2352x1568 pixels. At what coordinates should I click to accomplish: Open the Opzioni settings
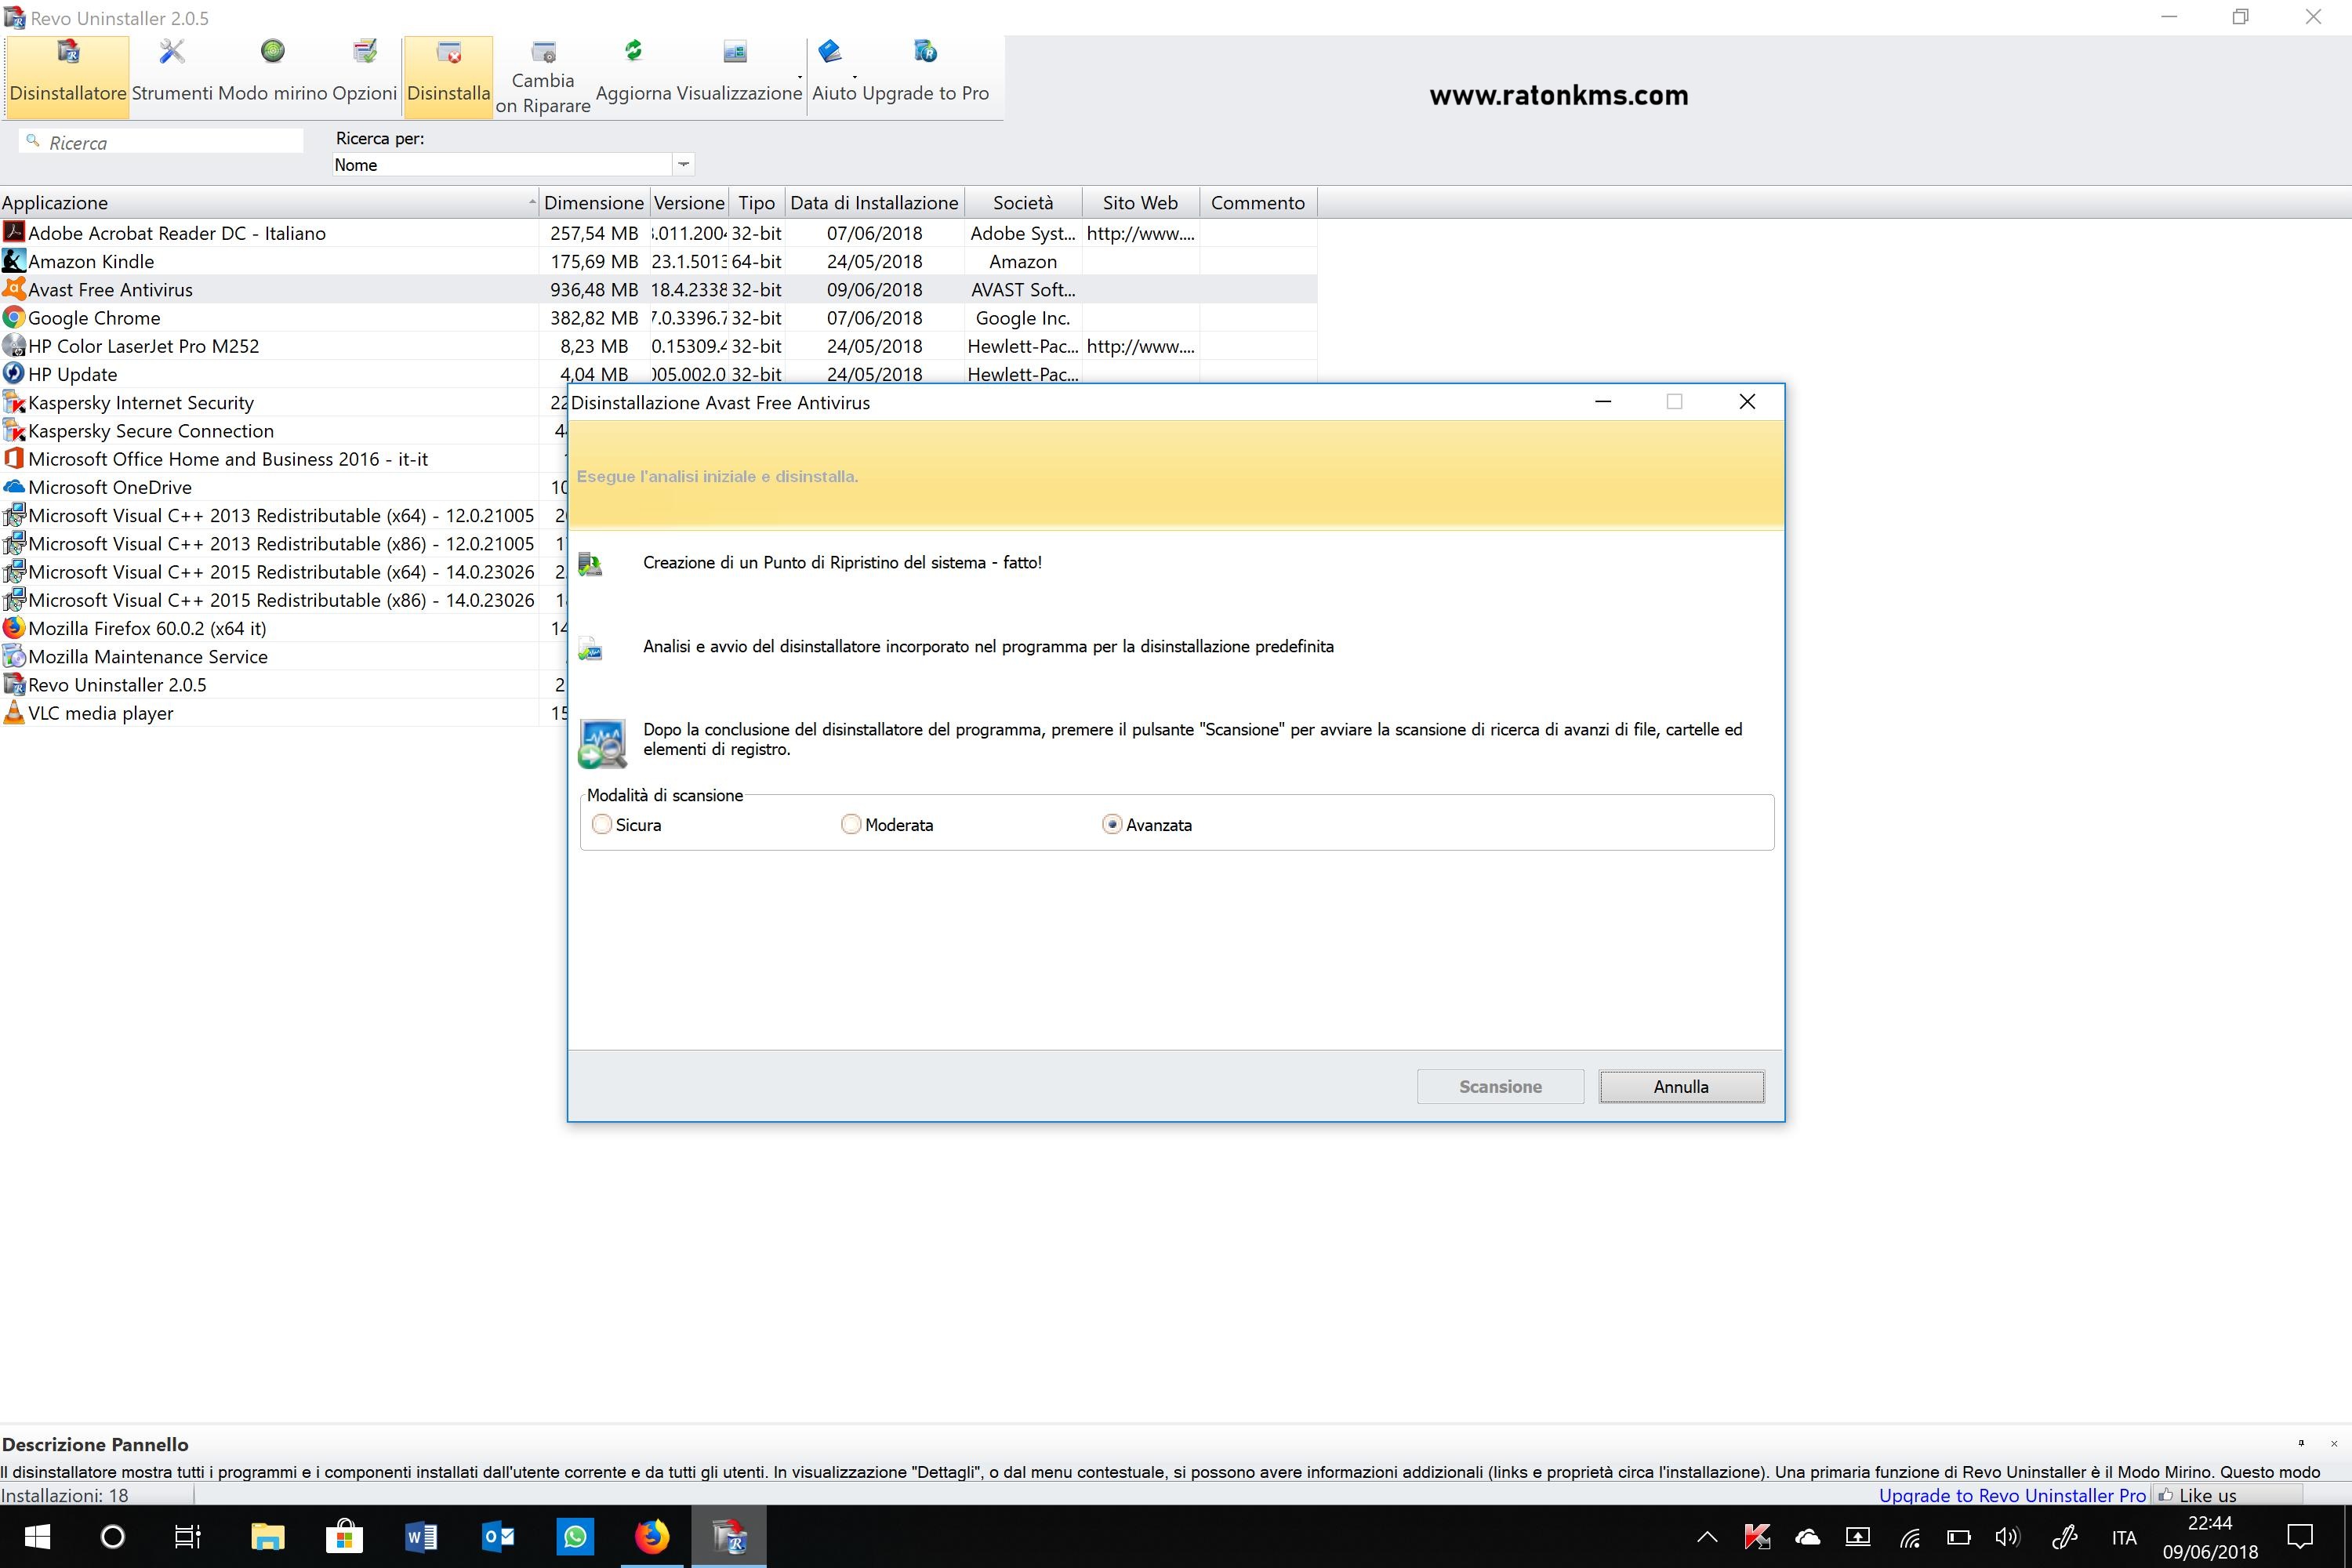(x=365, y=76)
